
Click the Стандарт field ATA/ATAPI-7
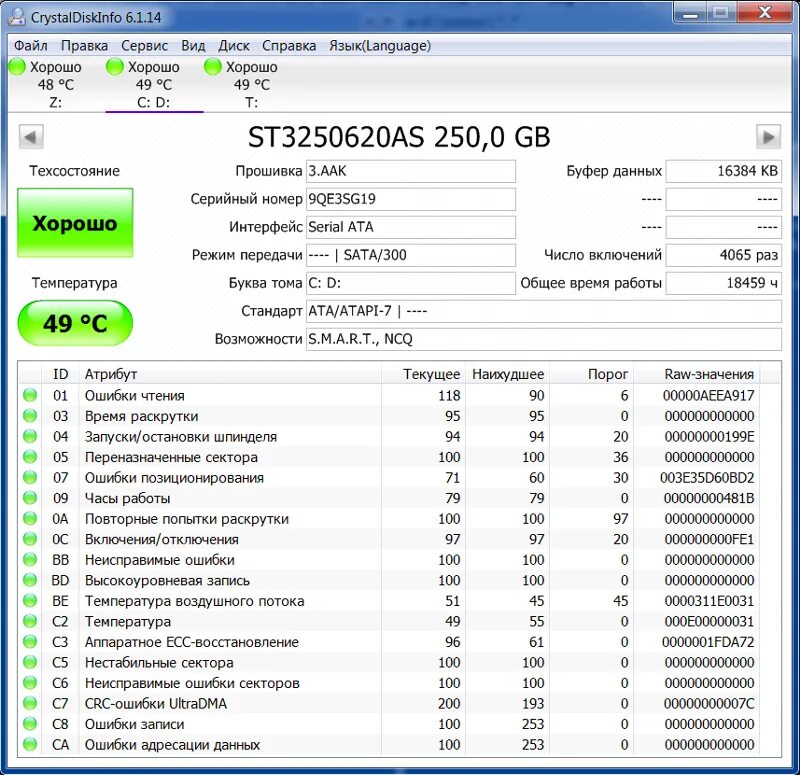pyautogui.click(x=544, y=311)
